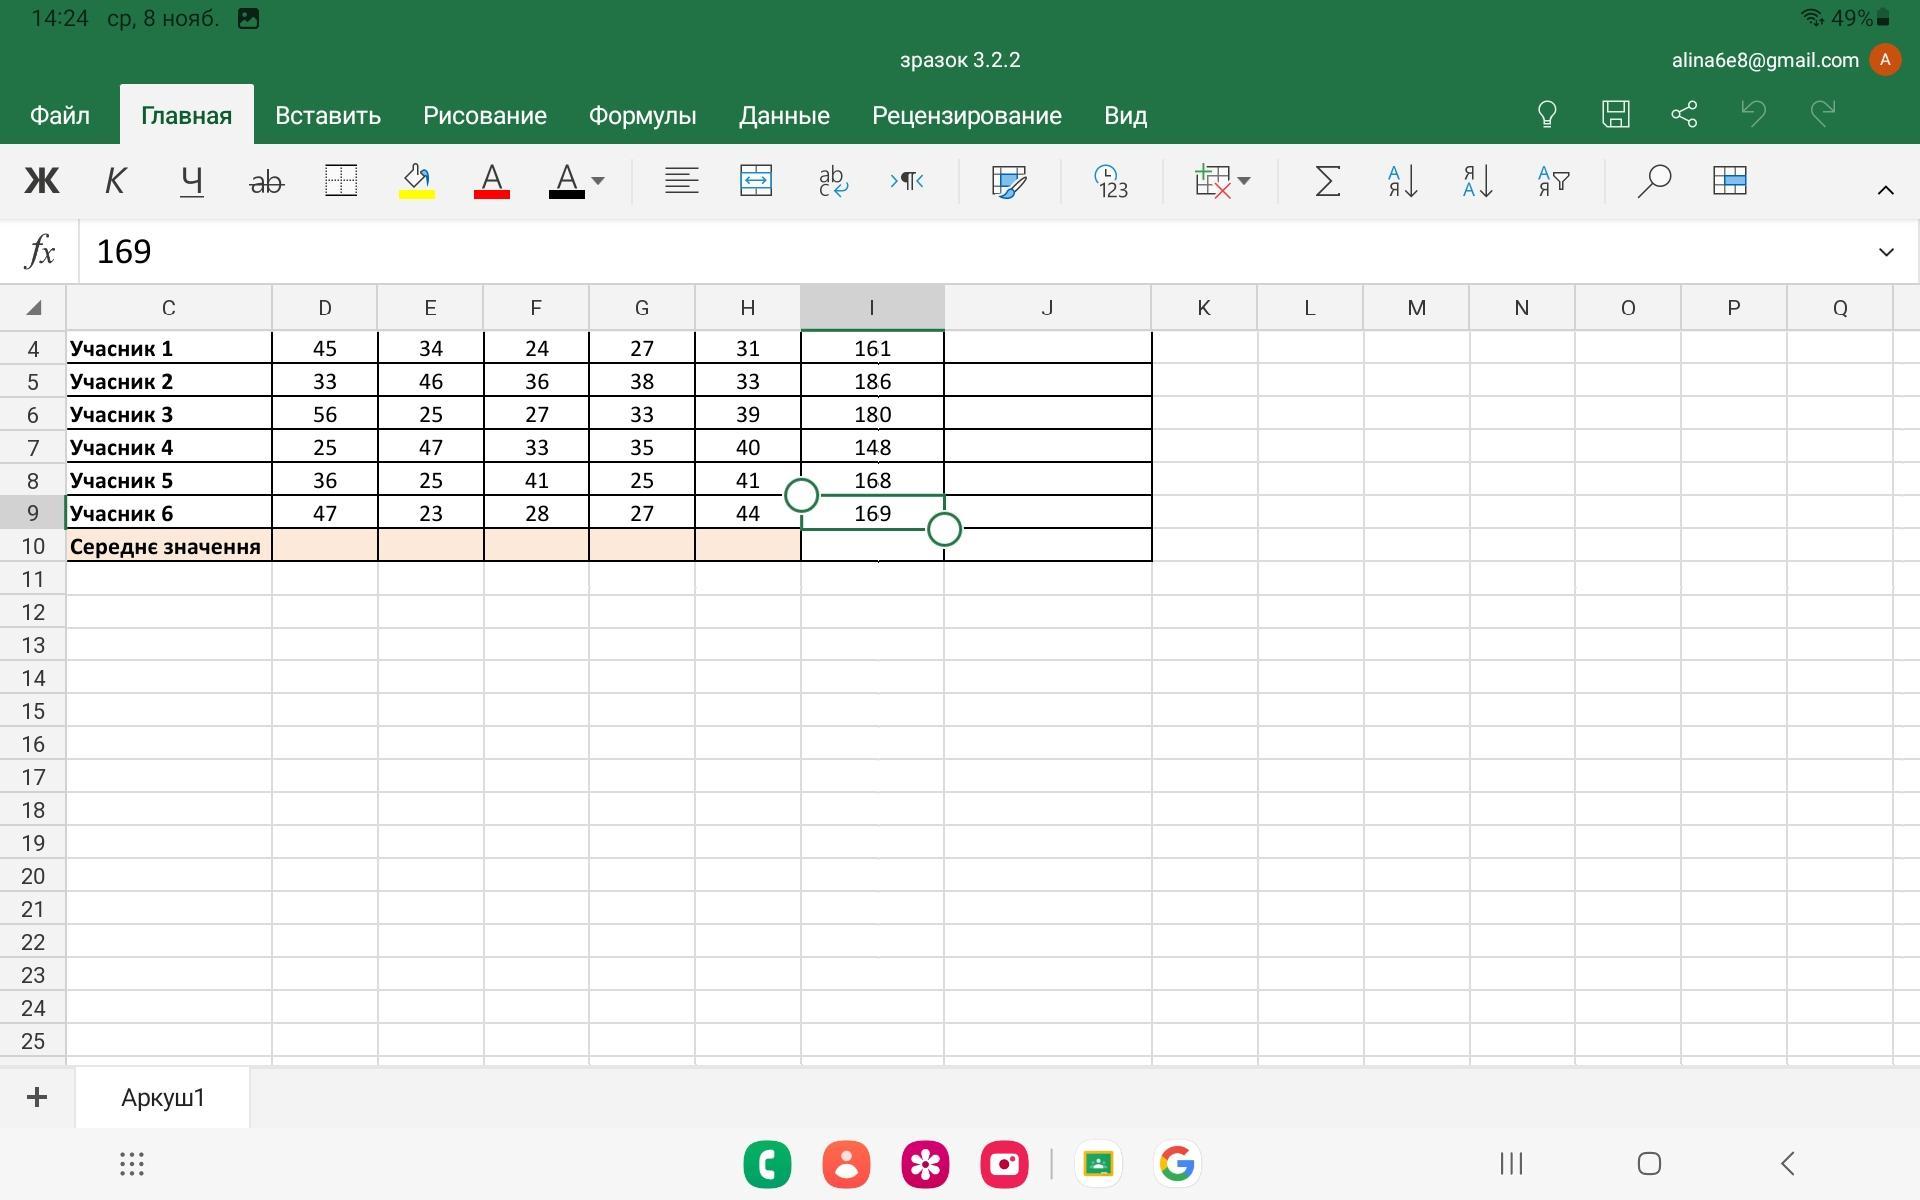This screenshot has height=1200, width=1920.
Task: Sort ascending with the A-Я arrow icon
Action: [x=1402, y=181]
